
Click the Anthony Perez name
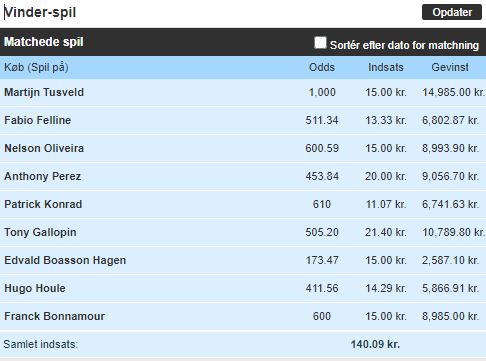42,176
